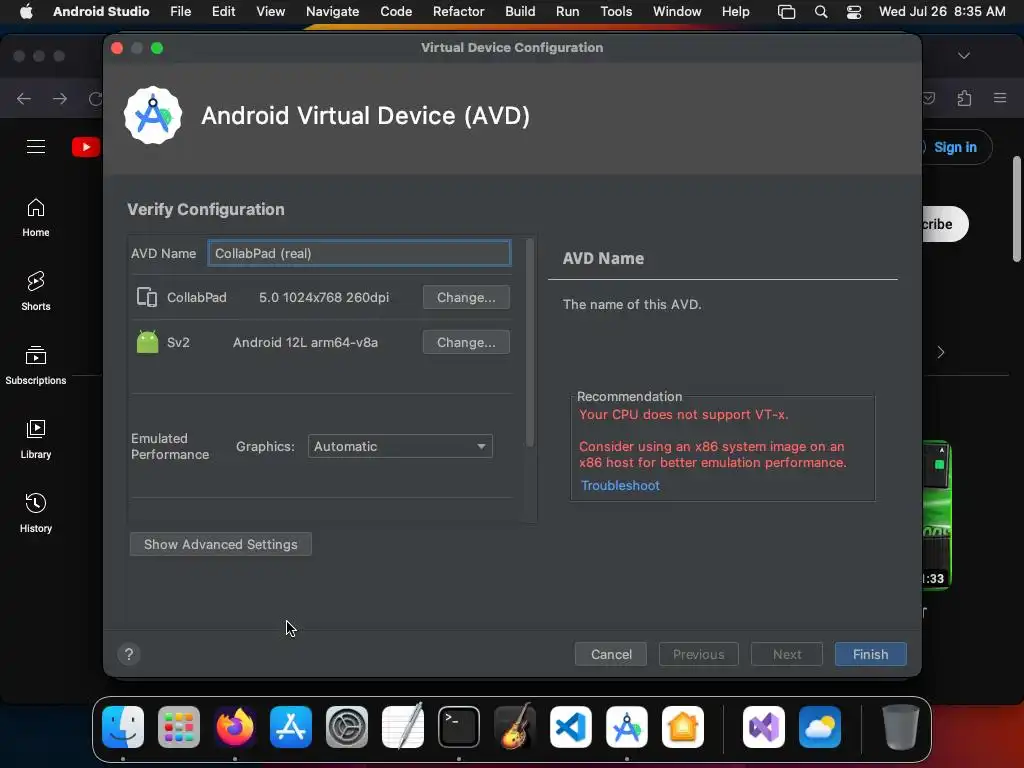Click next chevron in YouTube page

[940, 353]
